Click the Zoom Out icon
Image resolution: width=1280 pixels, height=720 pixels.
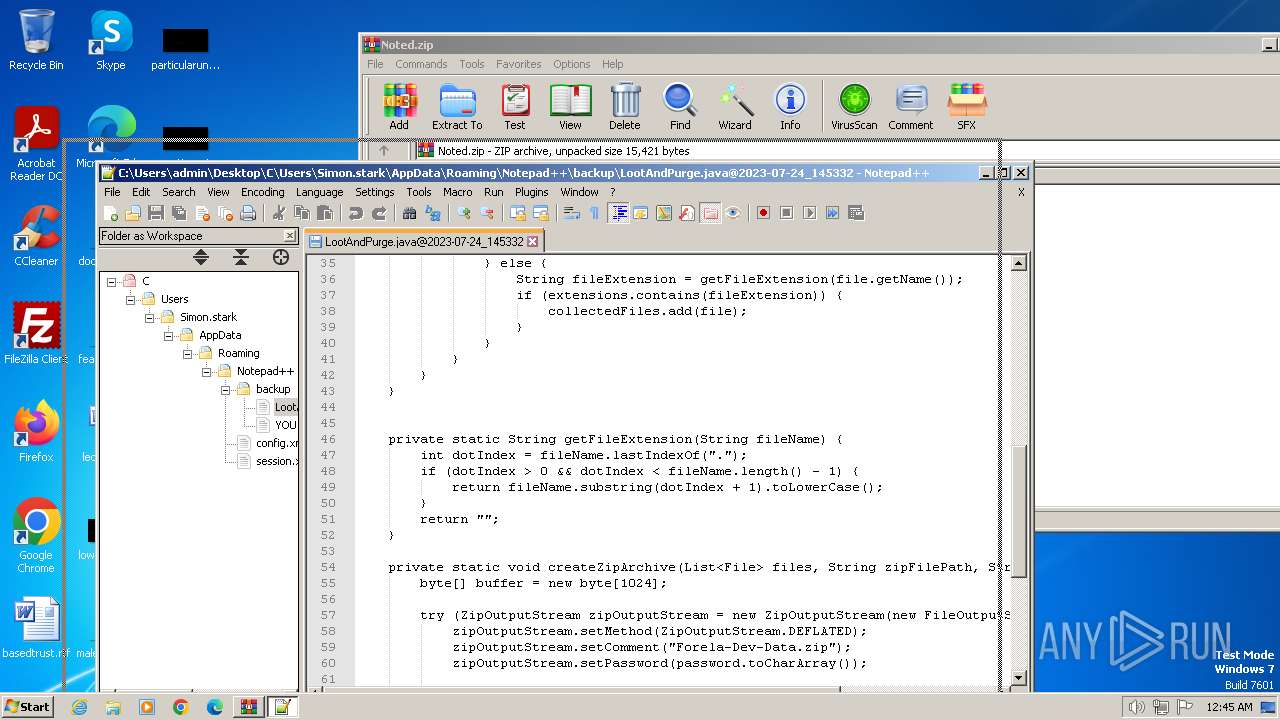click(487, 213)
